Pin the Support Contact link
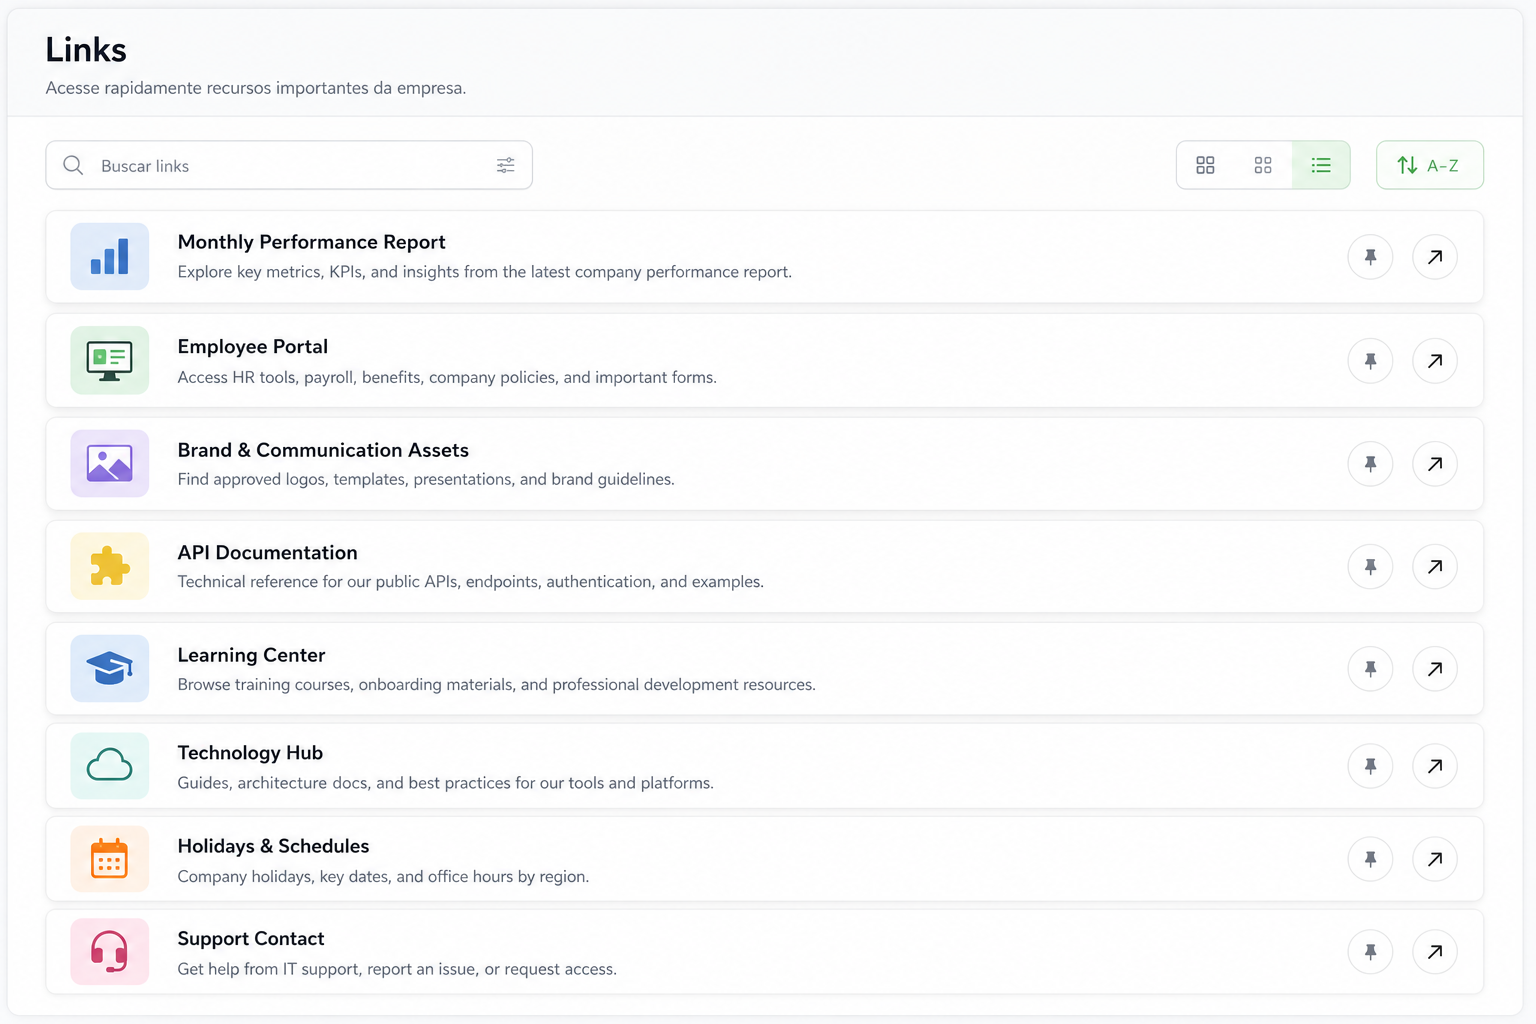The width and height of the screenshot is (1536, 1024). point(1370,952)
